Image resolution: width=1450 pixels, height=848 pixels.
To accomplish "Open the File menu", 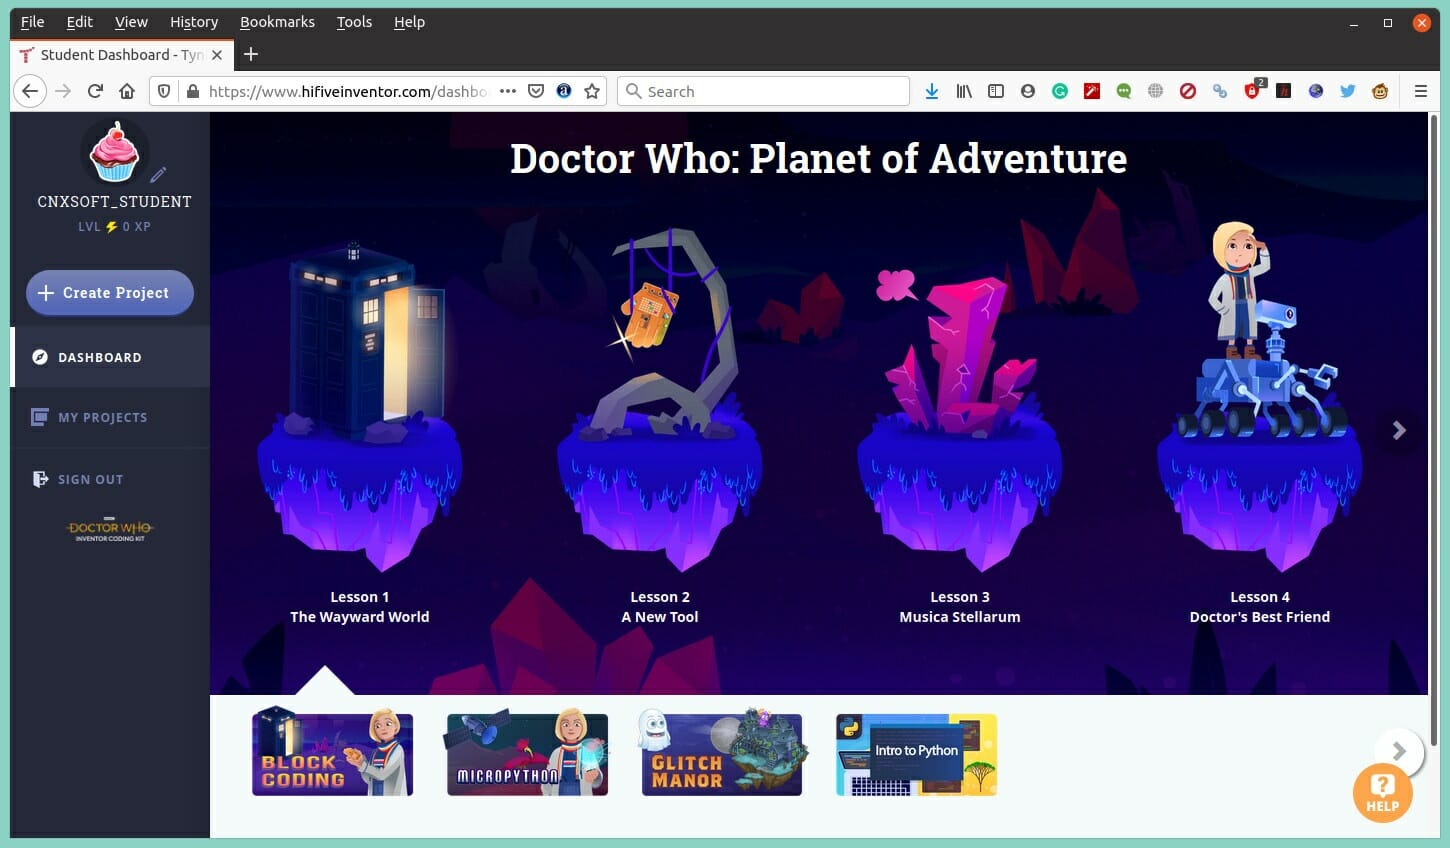I will click(x=32, y=22).
